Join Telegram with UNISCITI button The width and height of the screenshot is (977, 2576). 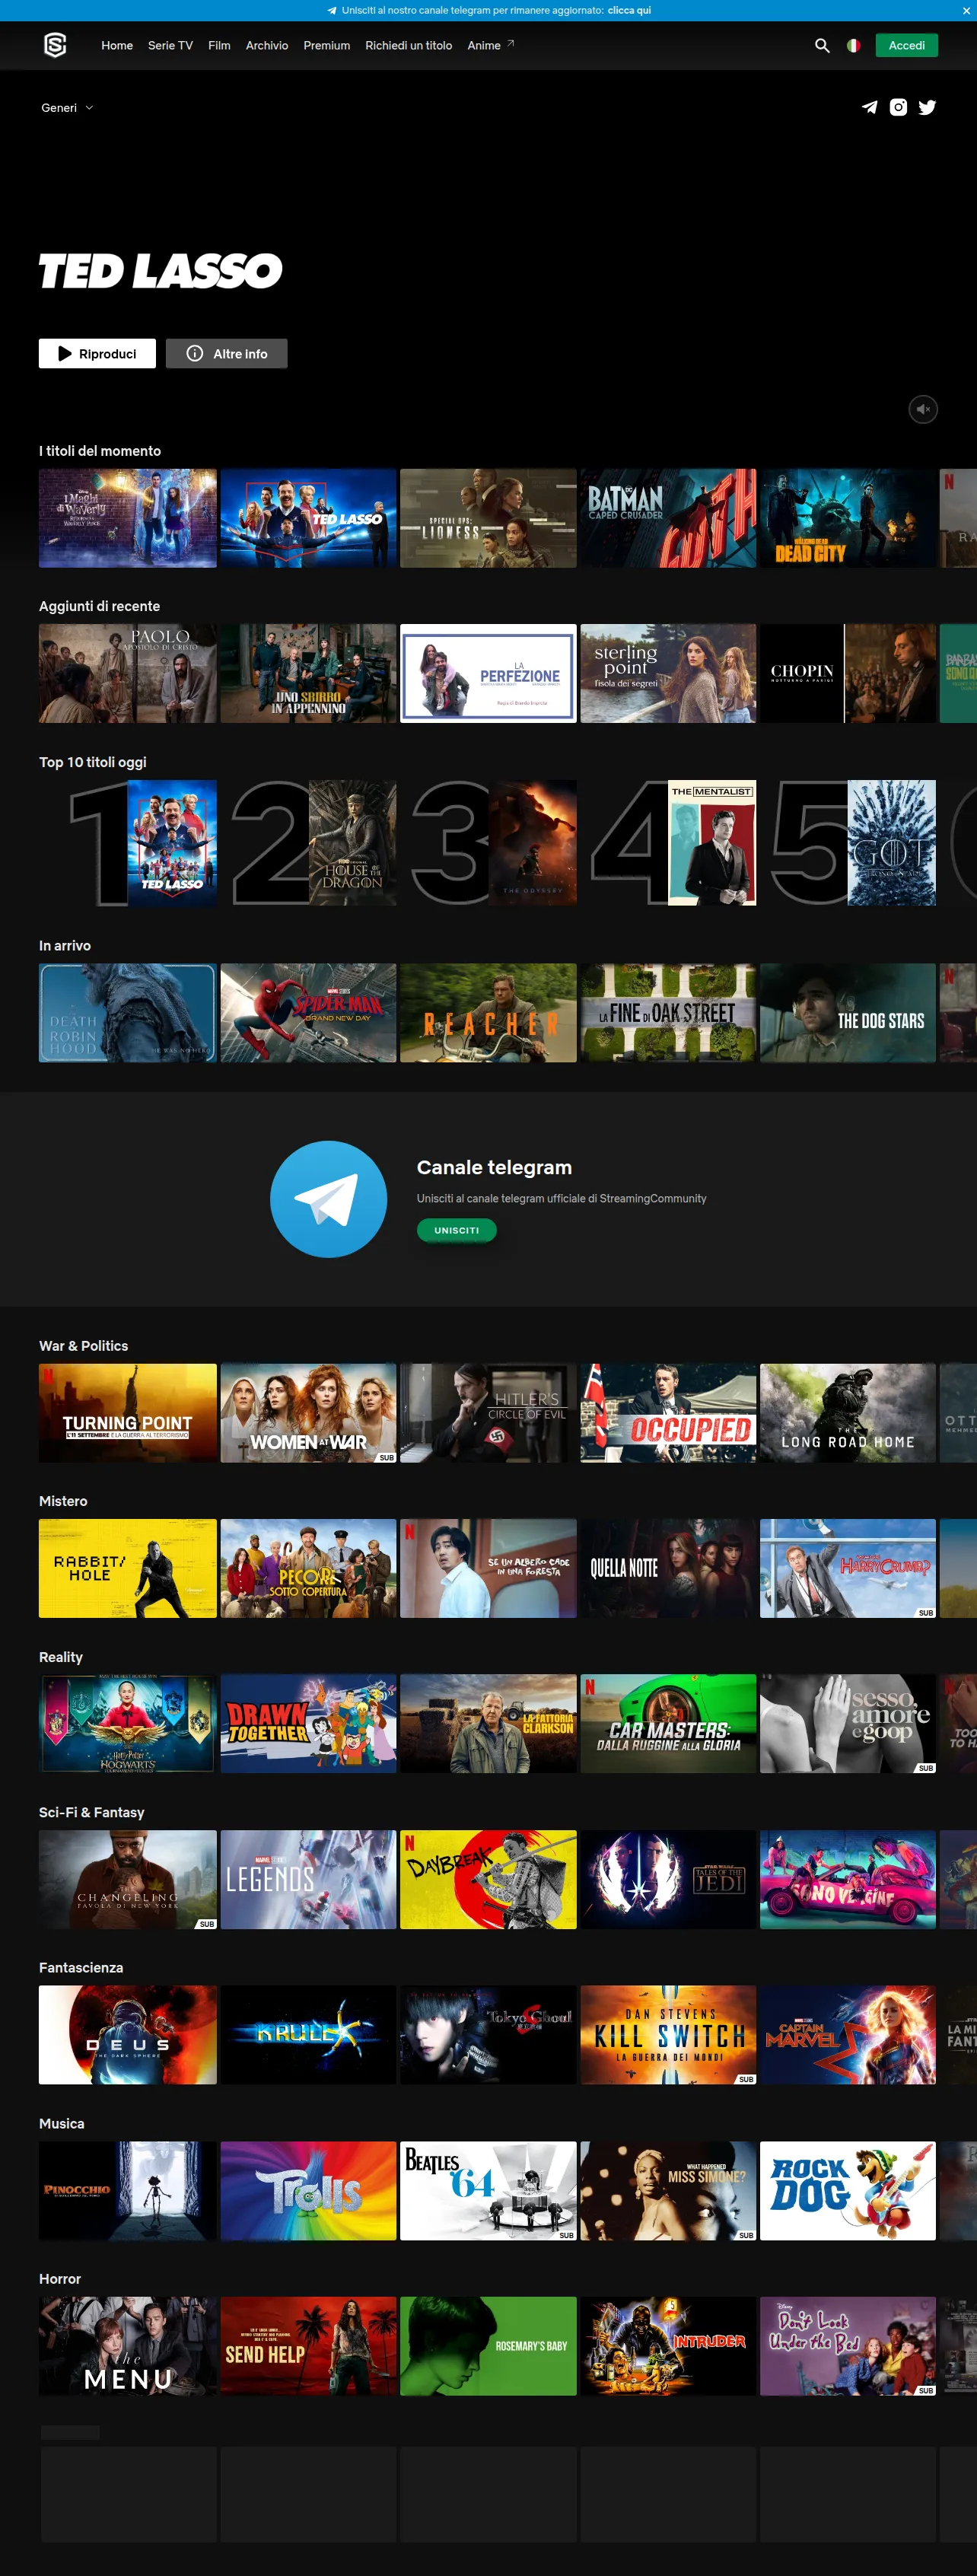pos(456,1230)
